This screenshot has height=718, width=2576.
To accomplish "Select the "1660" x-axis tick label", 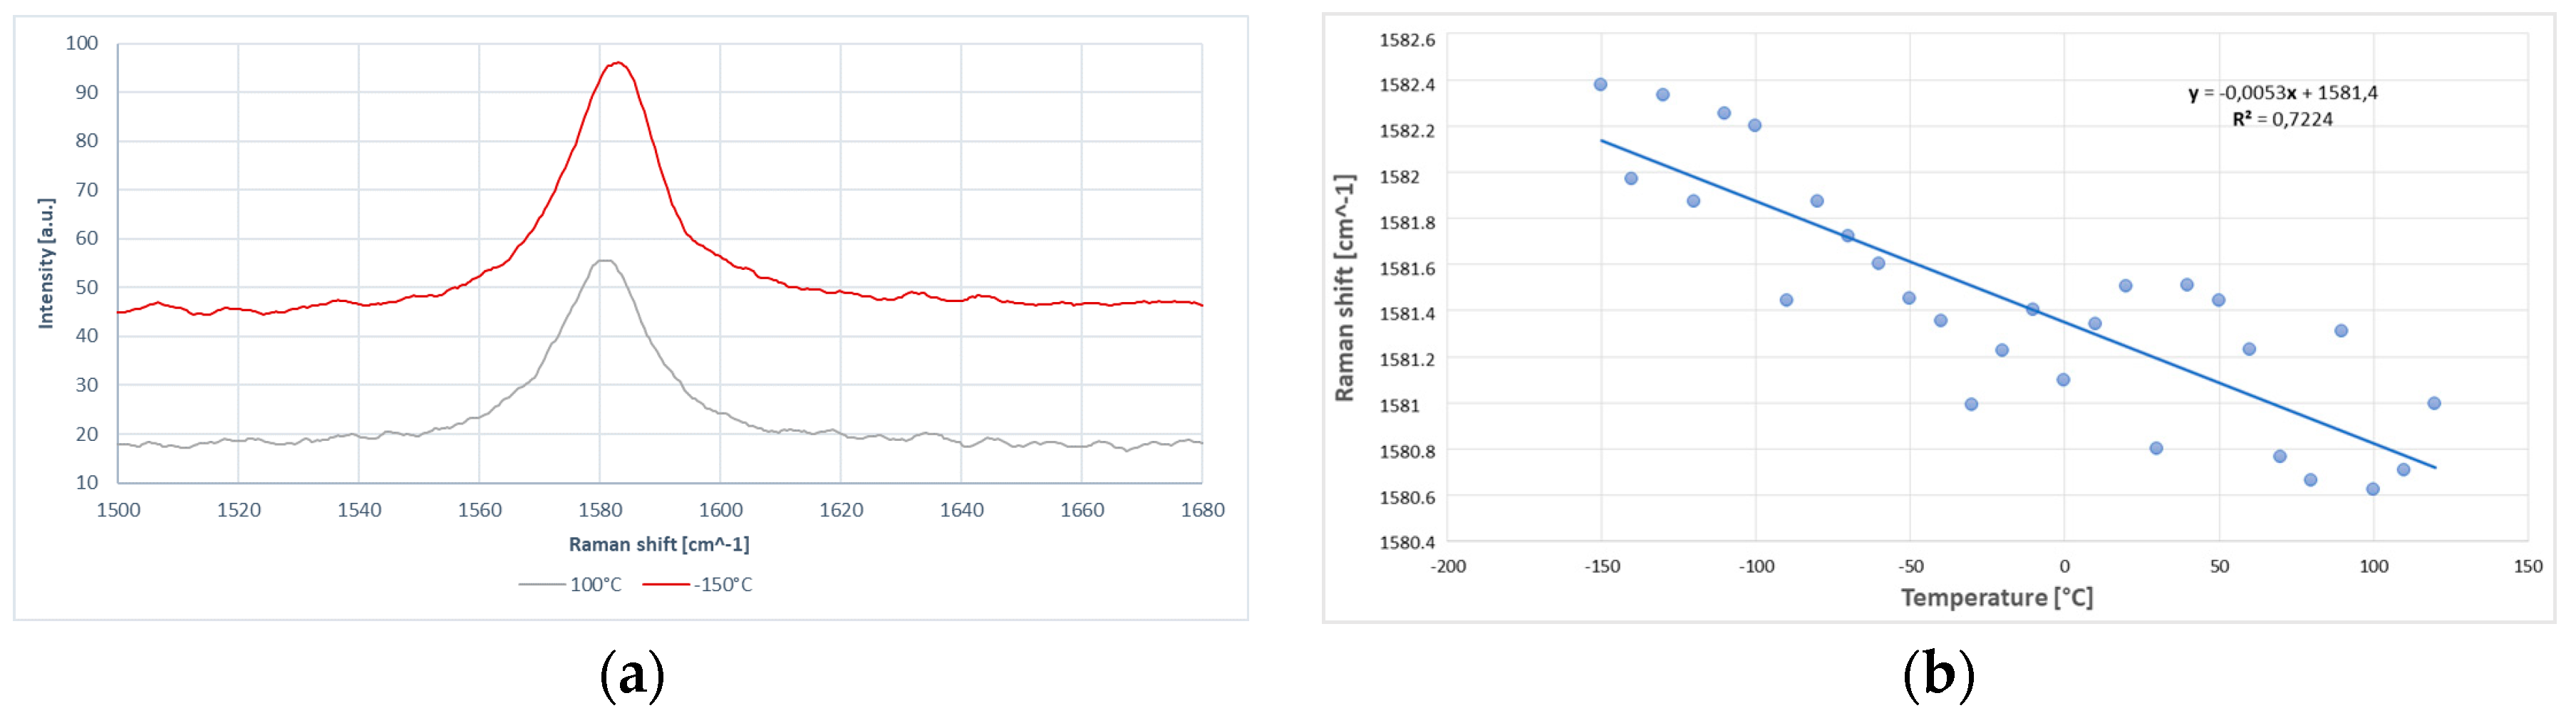I will [1082, 511].
